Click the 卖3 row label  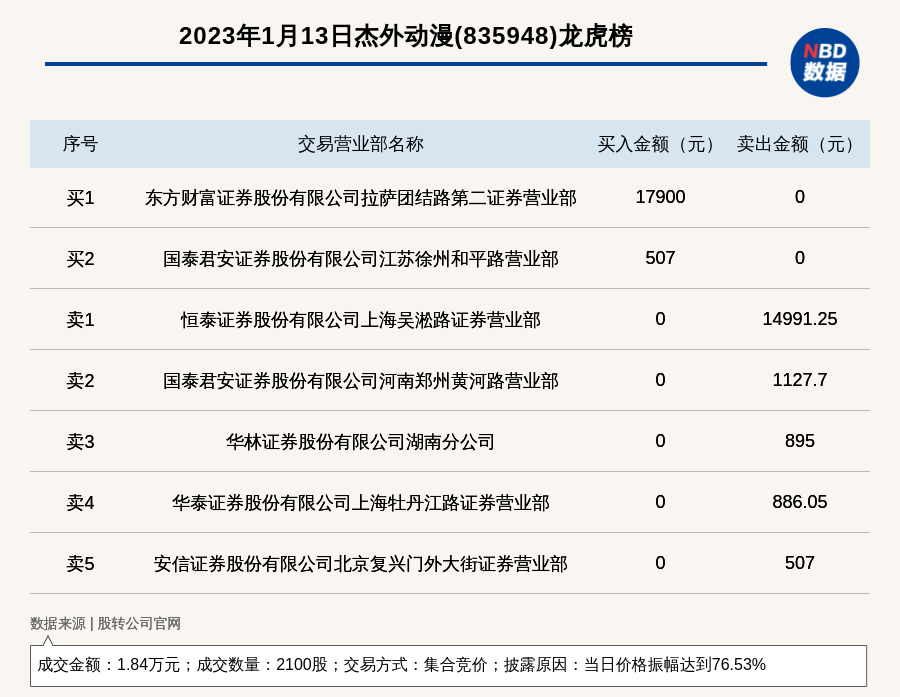click(x=80, y=442)
